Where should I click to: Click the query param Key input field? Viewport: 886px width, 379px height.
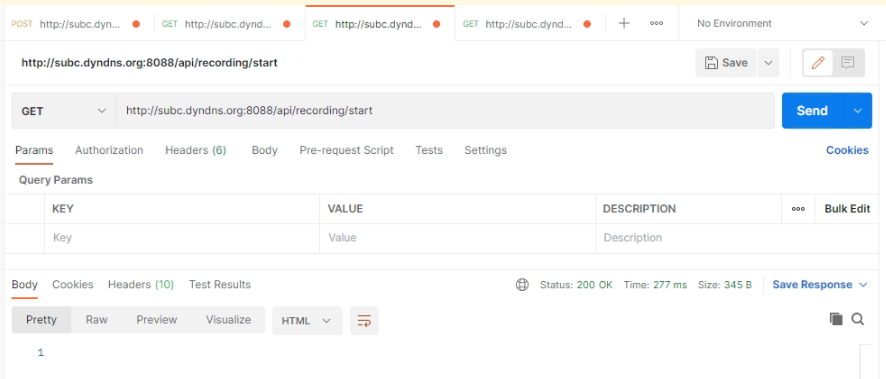tap(182, 238)
